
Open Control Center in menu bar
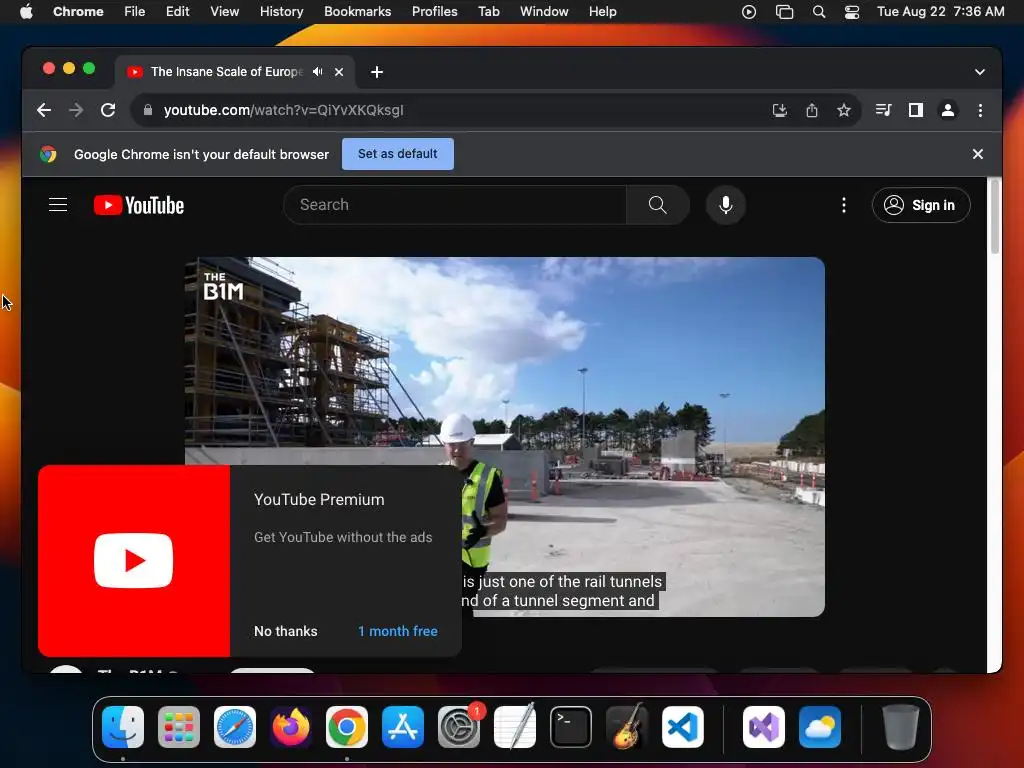(x=852, y=12)
